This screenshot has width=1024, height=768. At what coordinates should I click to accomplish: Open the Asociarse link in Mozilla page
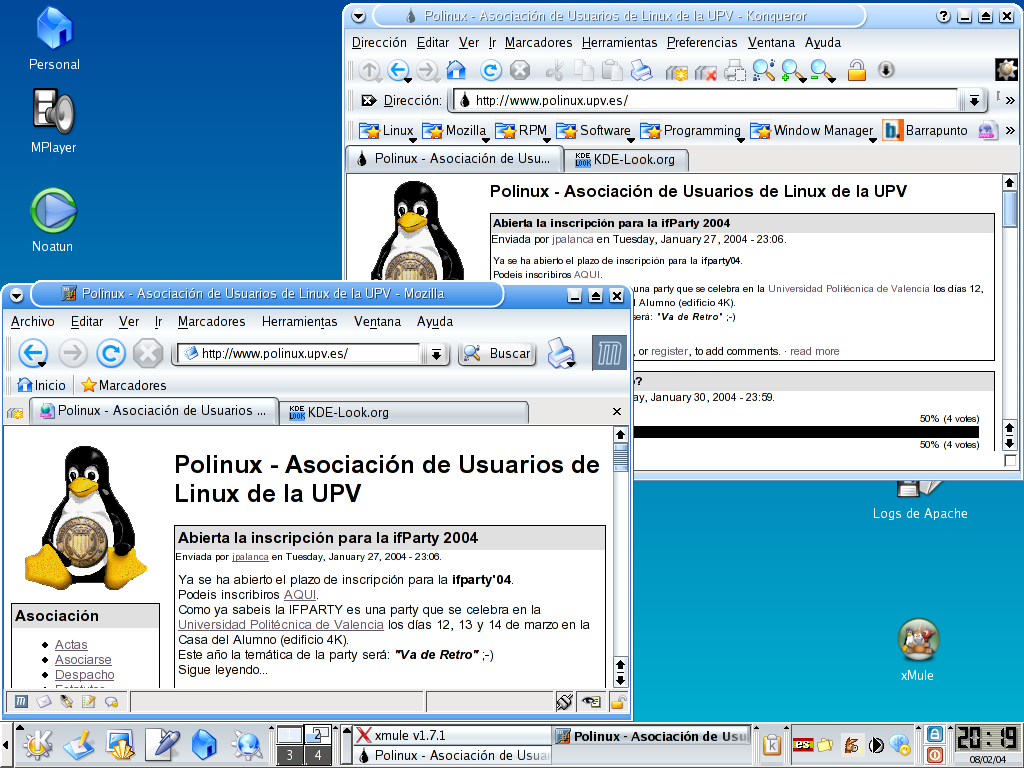point(83,660)
